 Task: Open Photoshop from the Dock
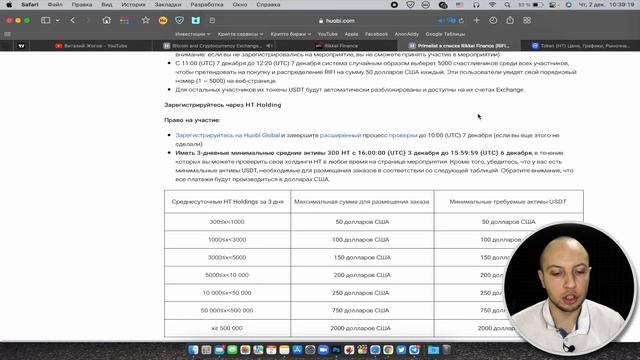point(336,350)
